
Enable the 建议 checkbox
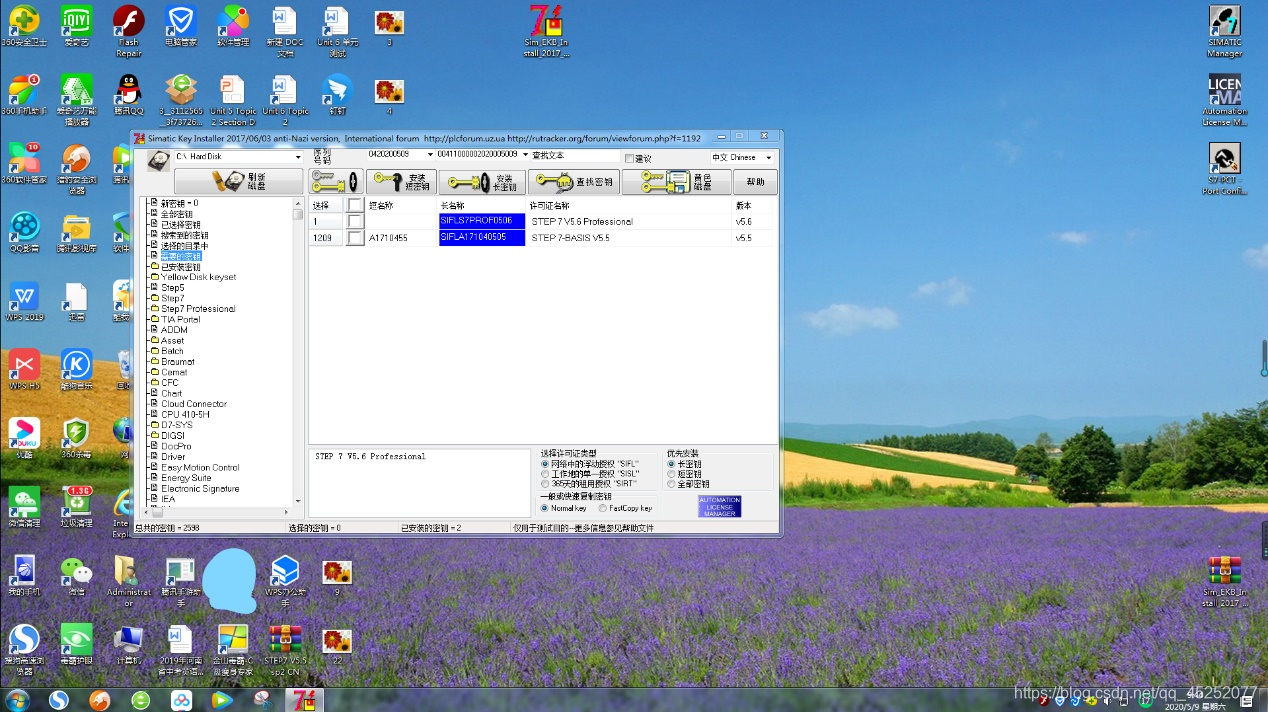(629, 158)
